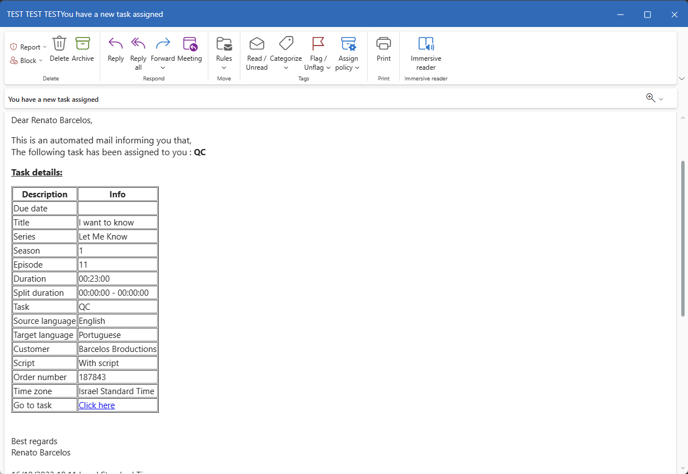Follow the "Click here" task link
Viewport: 688px width, 474px height.
pos(97,405)
